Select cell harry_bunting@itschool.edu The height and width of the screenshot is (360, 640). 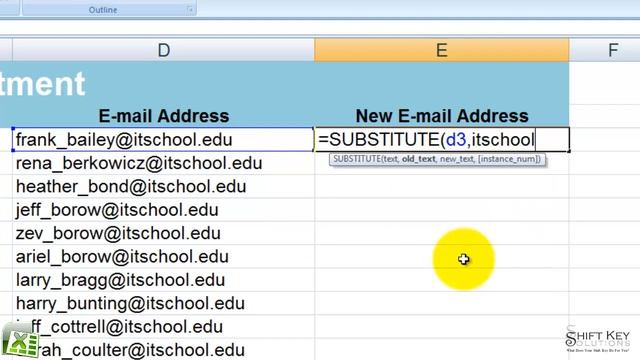(x=163, y=303)
